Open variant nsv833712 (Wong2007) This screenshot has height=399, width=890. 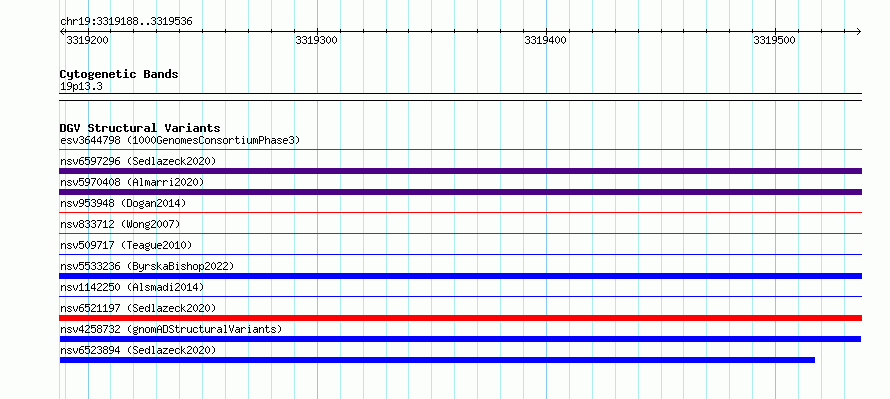[x=120, y=224]
